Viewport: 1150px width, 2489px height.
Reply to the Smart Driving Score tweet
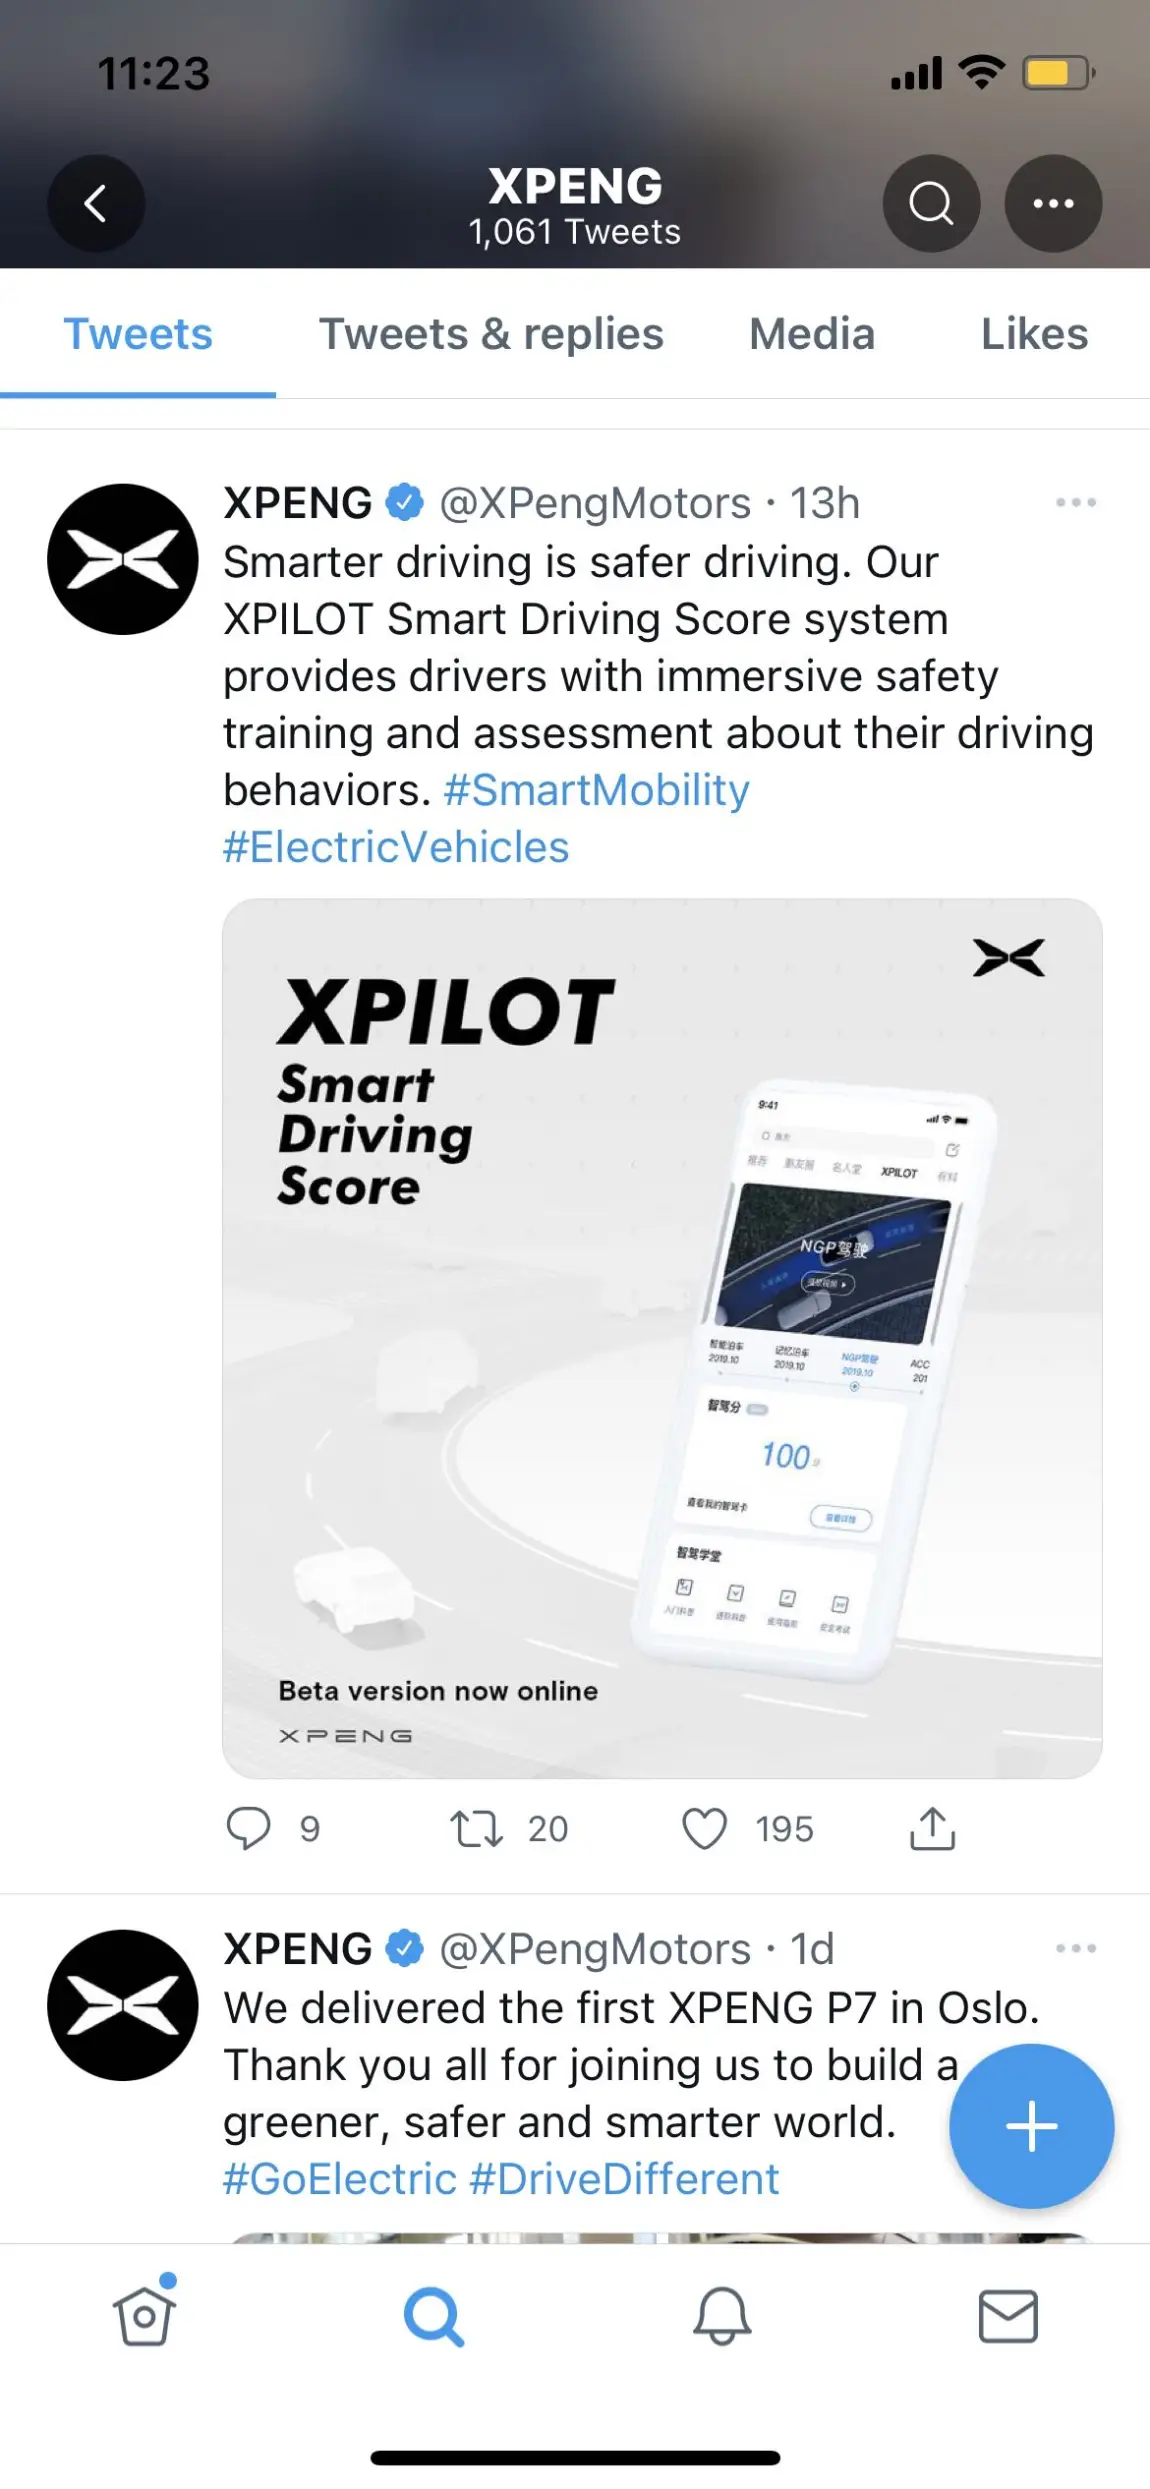pos(249,1829)
